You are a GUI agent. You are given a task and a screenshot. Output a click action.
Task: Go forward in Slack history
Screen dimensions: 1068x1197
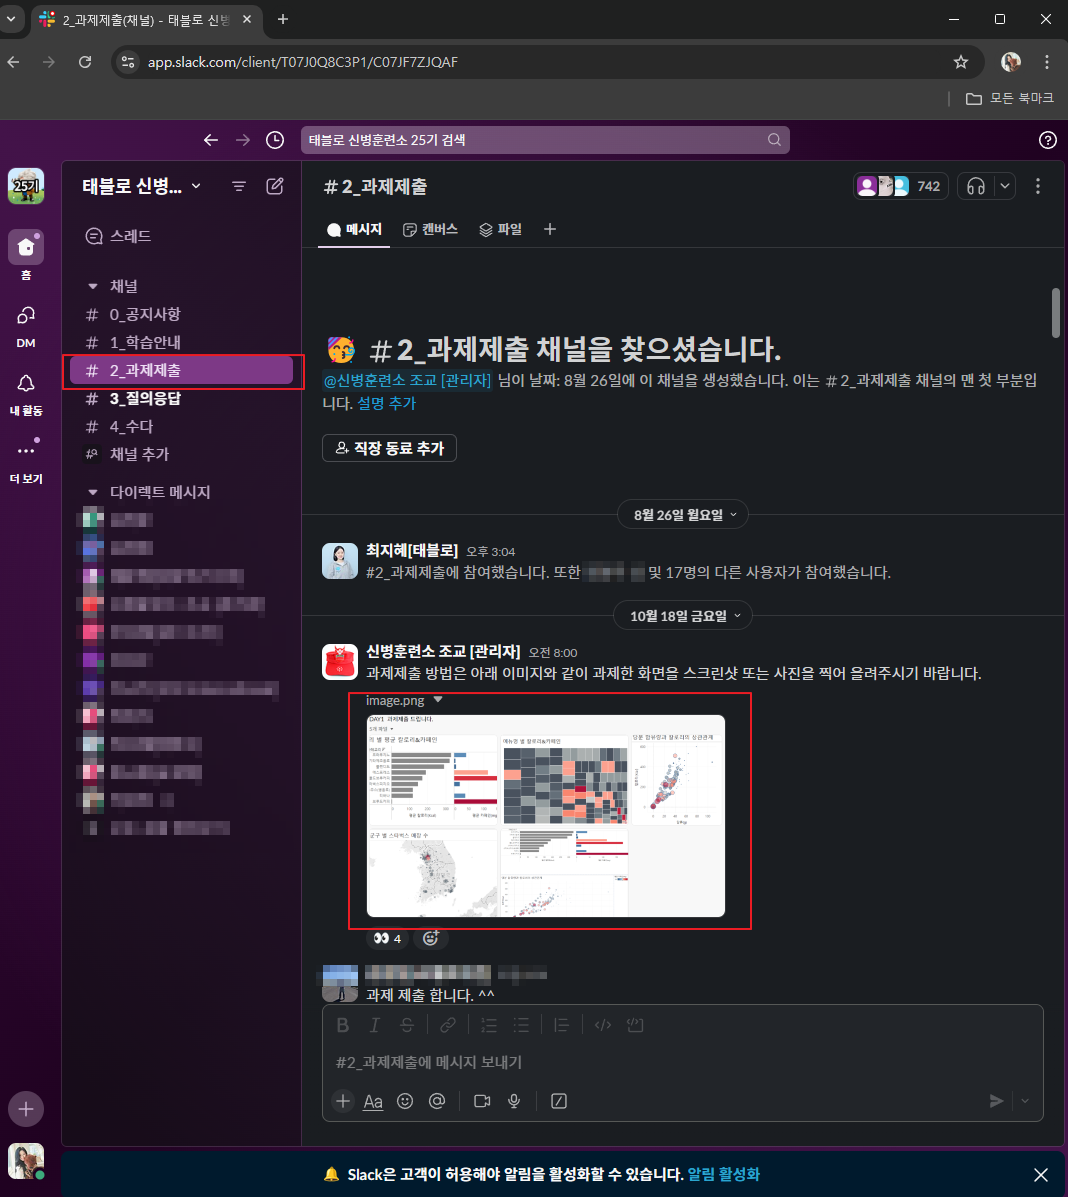tap(243, 140)
